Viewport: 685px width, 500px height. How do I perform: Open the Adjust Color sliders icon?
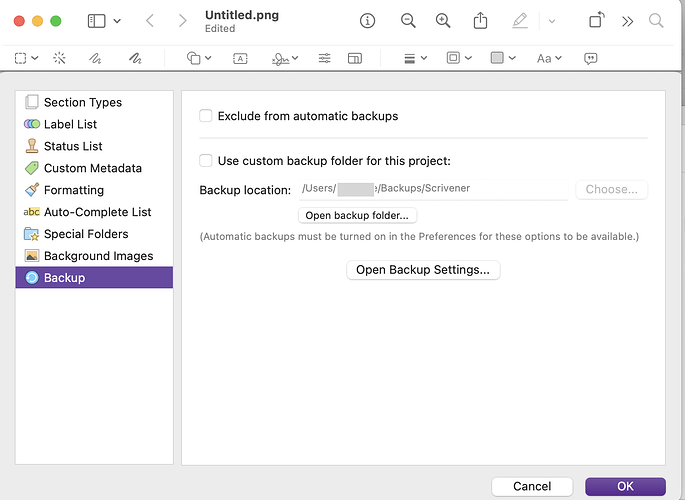(324, 59)
